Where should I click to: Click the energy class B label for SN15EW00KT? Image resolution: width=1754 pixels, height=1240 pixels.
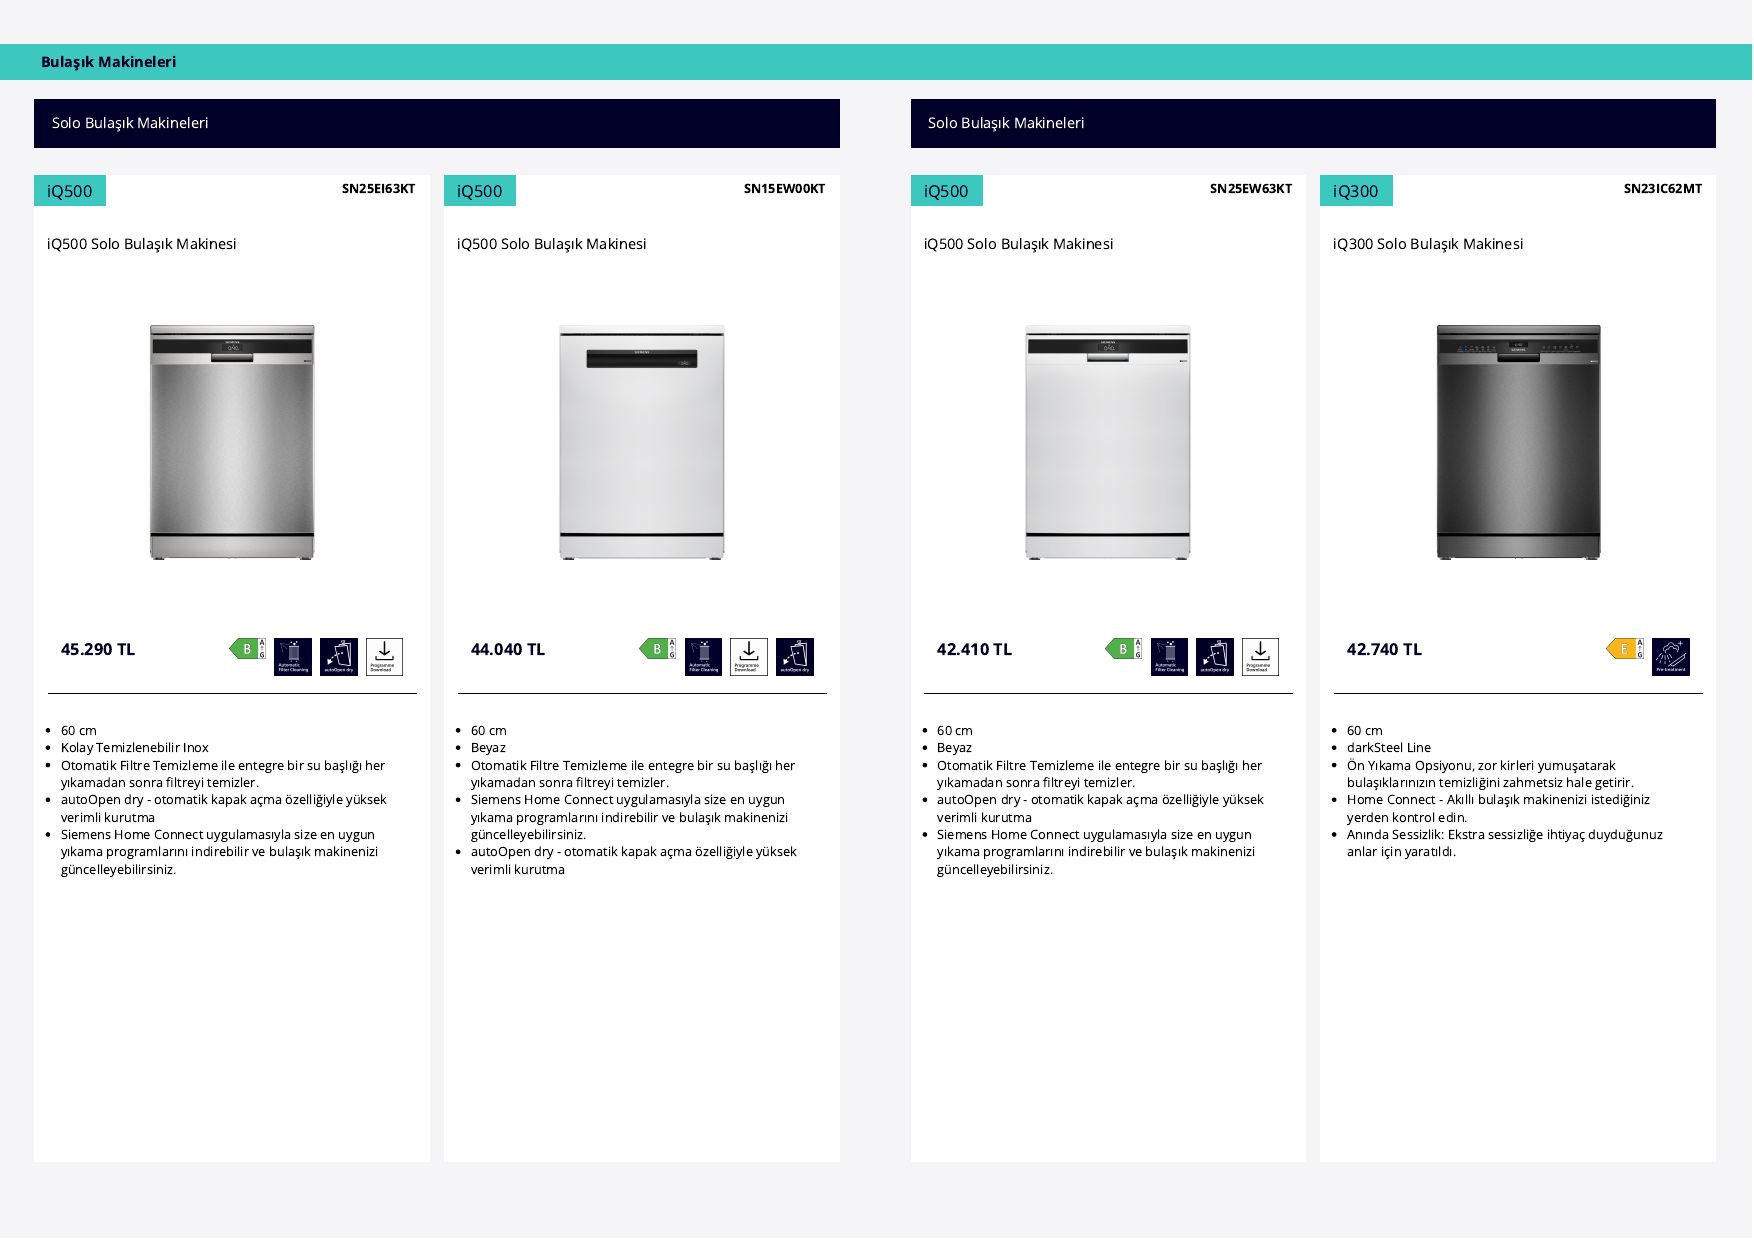pos(658,649)
